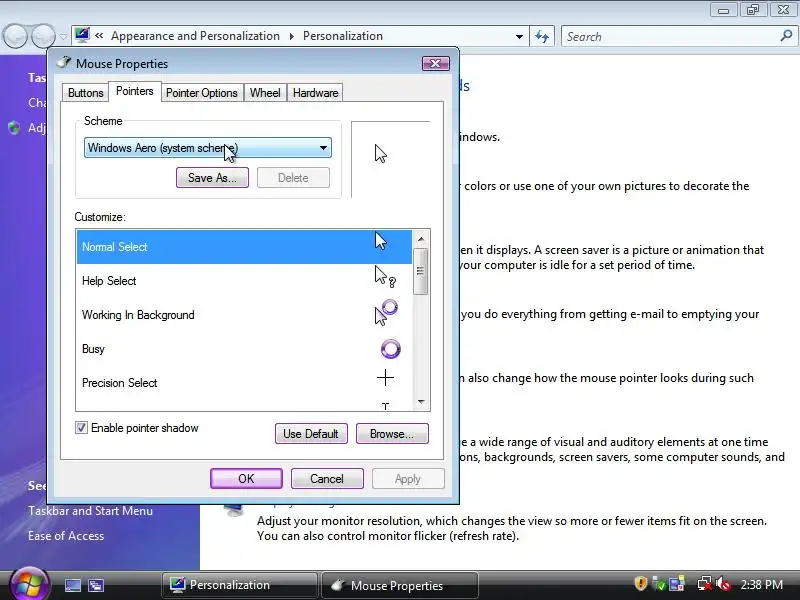Click the muted volume tray icon
Image resolution: width=800 pixels, height=600 pixels.
(723, 584)
